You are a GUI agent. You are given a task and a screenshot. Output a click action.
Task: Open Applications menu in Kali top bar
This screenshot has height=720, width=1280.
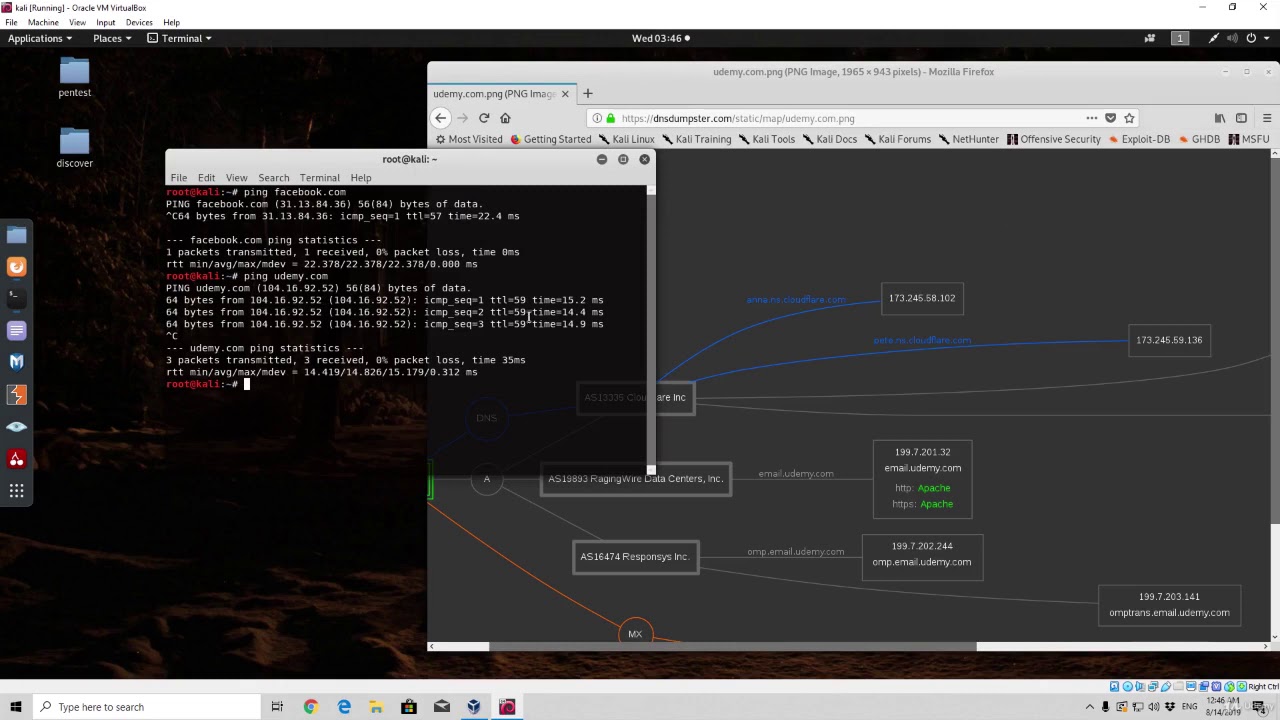click(40, 38)
